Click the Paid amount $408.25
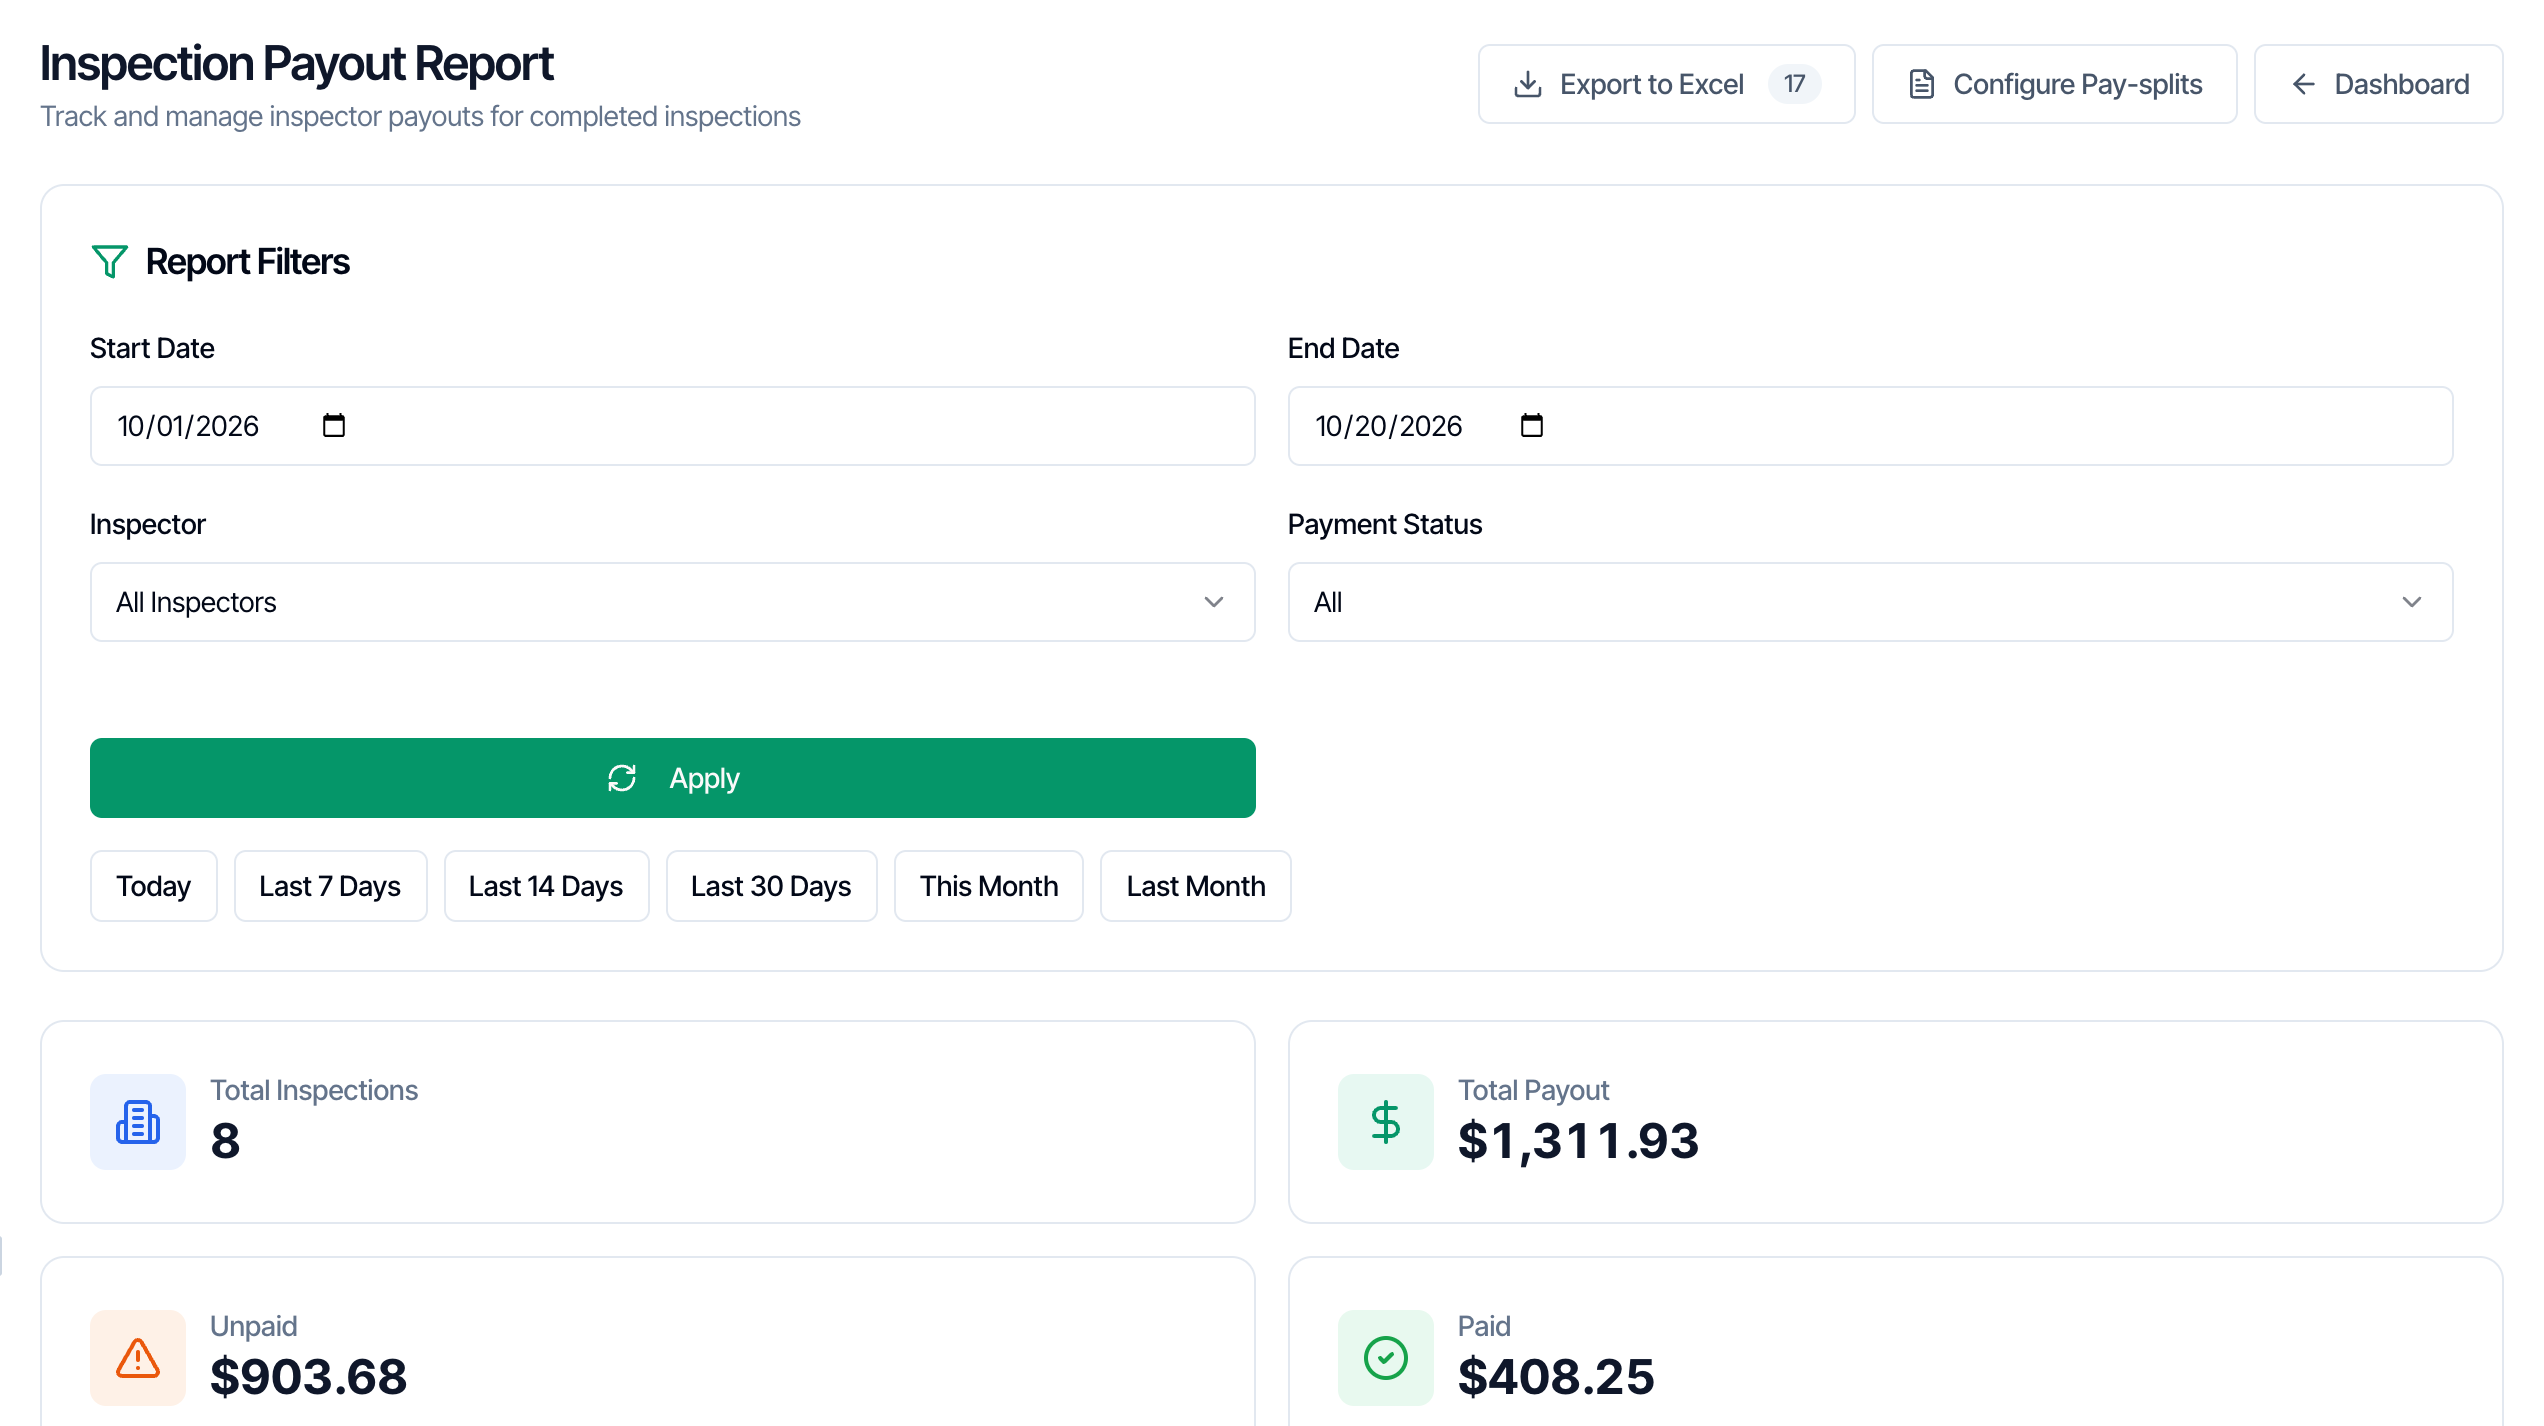The width and height of the screenshot is (2544, 1426). (1556, 1377)
